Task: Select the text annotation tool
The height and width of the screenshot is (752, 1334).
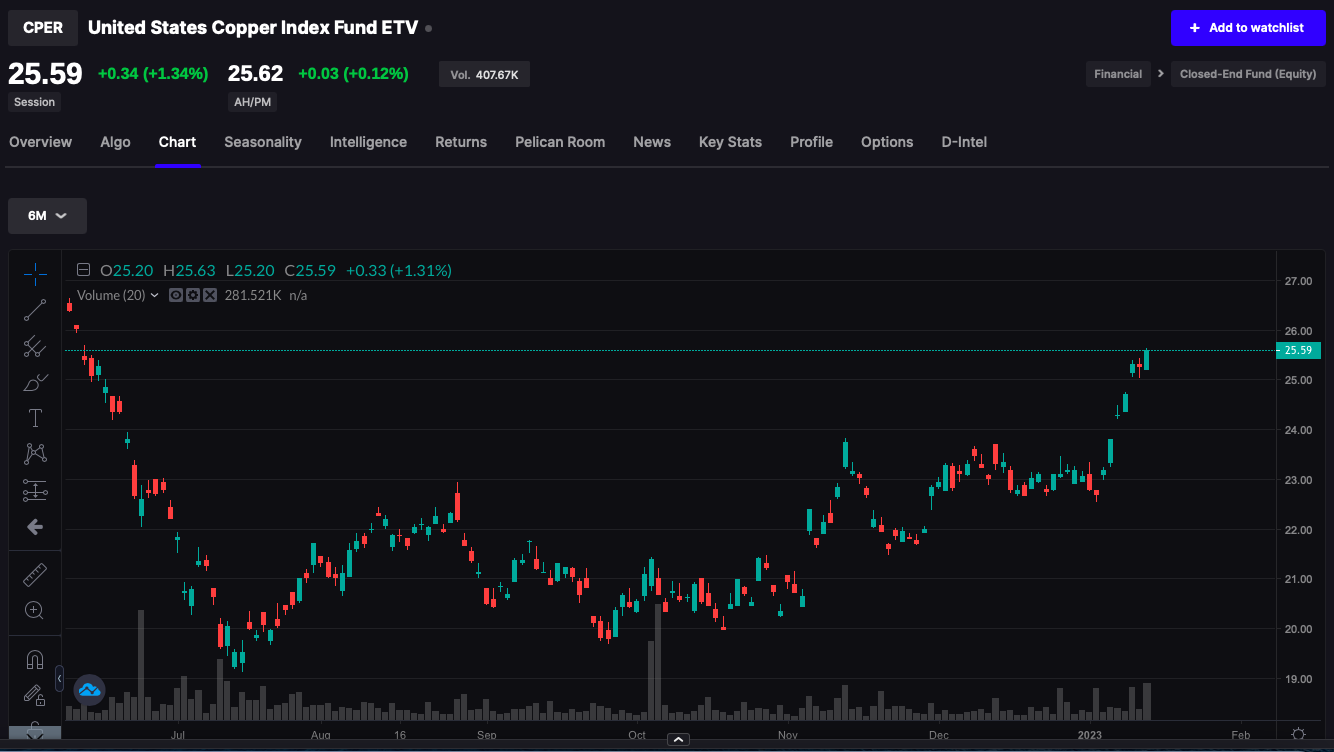Action: tap(35, 418)
